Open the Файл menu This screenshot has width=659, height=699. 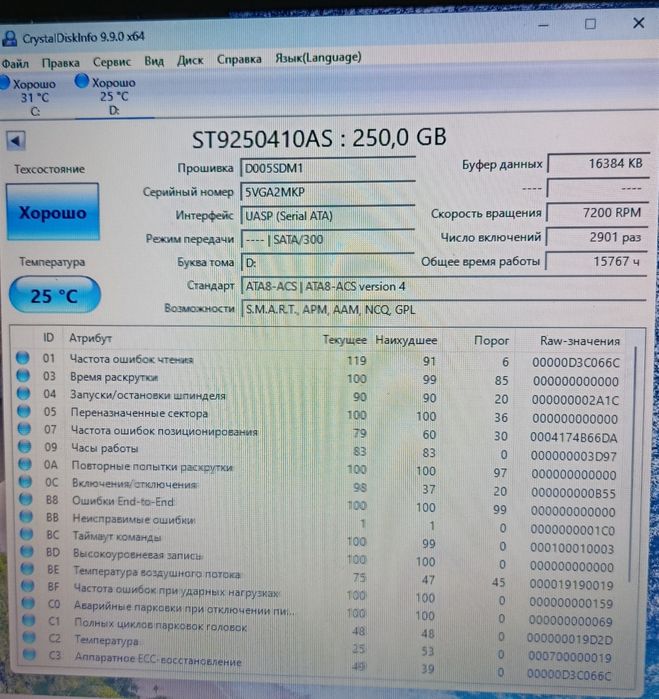click(15, 63)
